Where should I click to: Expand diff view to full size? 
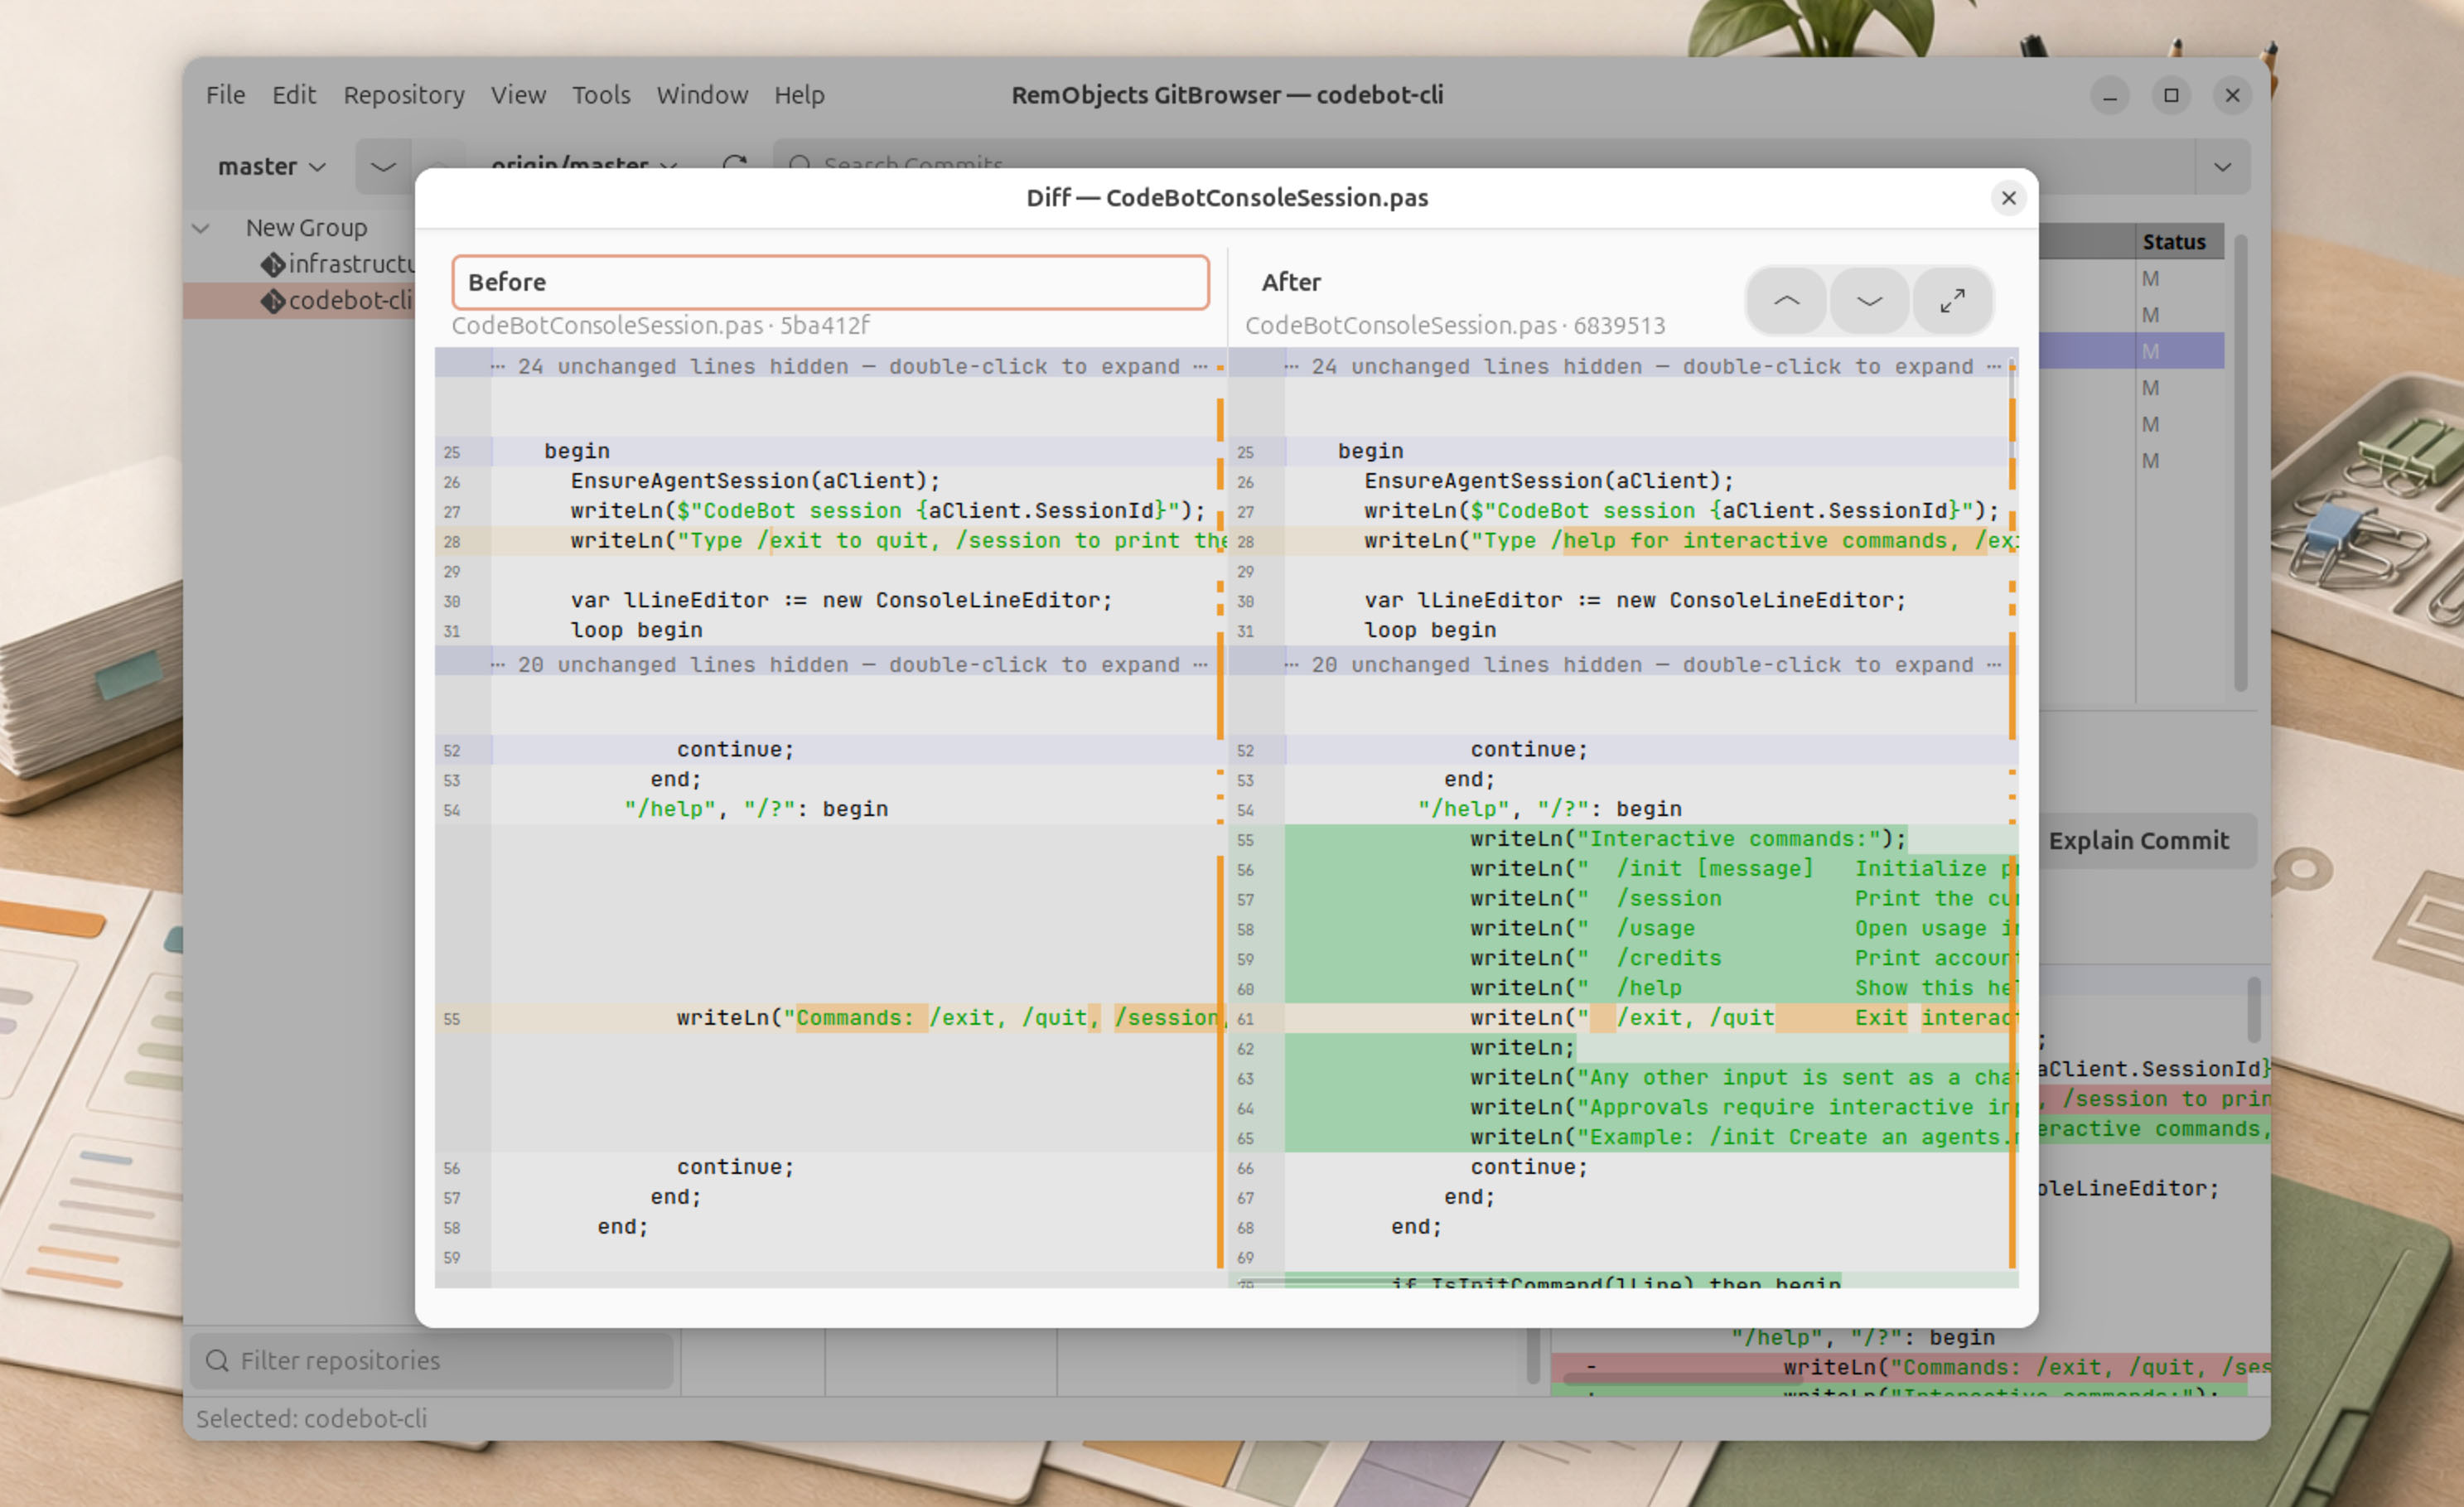click(x=1952, y=301)
